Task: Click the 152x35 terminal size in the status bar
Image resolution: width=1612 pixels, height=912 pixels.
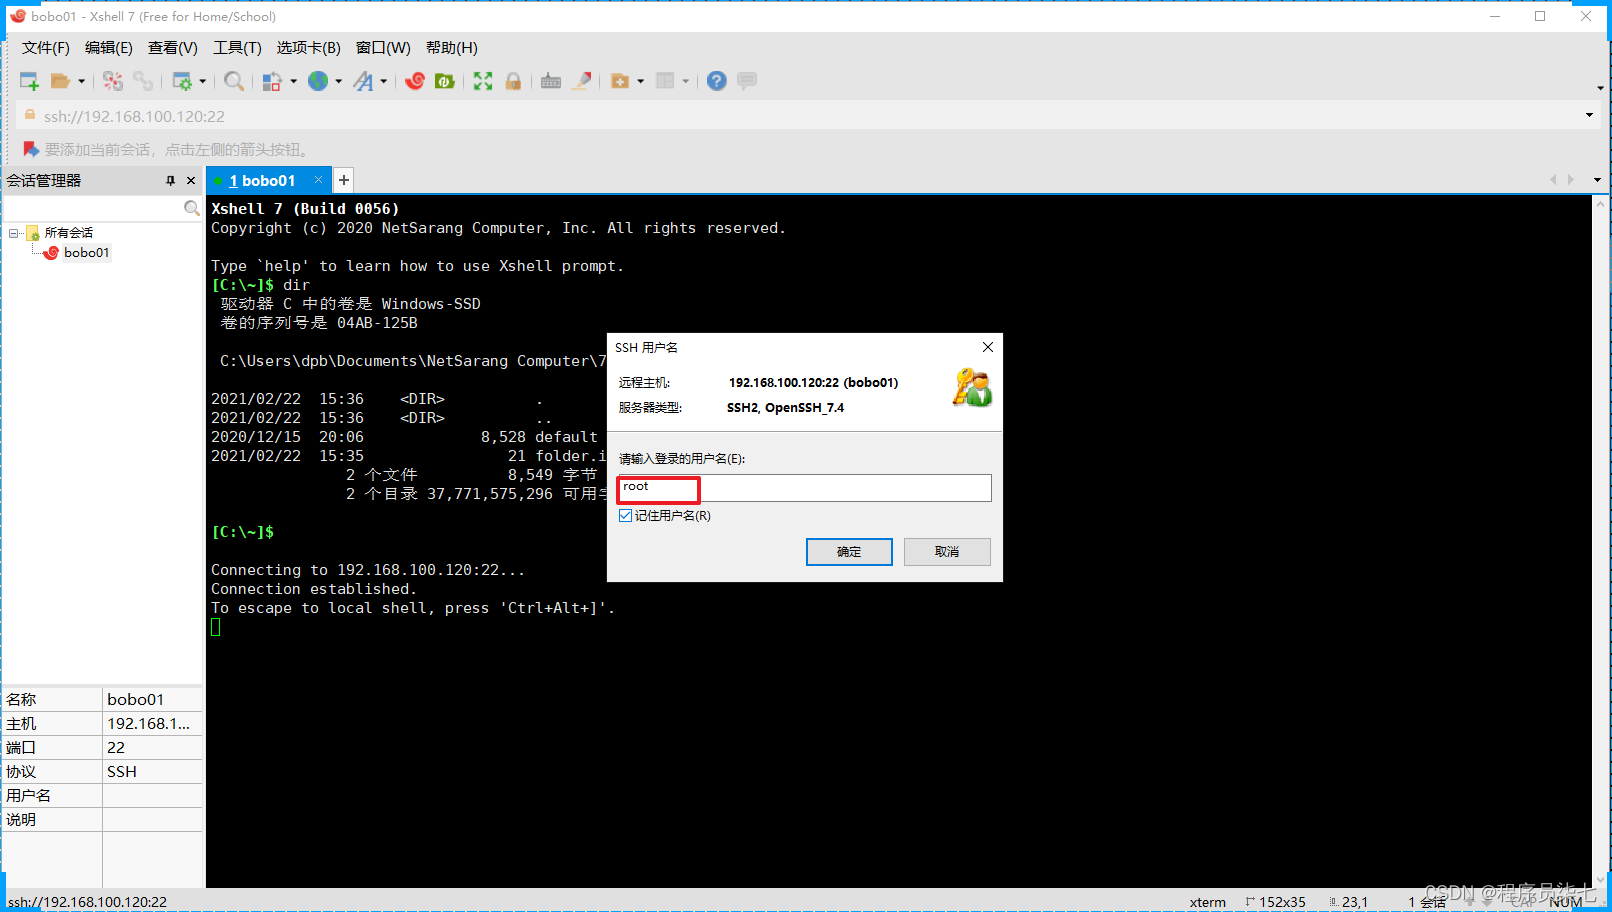Action: click(1282, 902)
